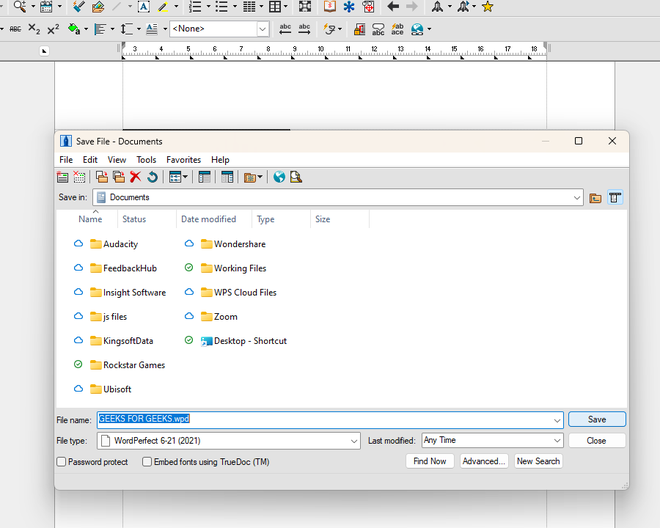Click the Find Now button

click(x=430, y=461)
